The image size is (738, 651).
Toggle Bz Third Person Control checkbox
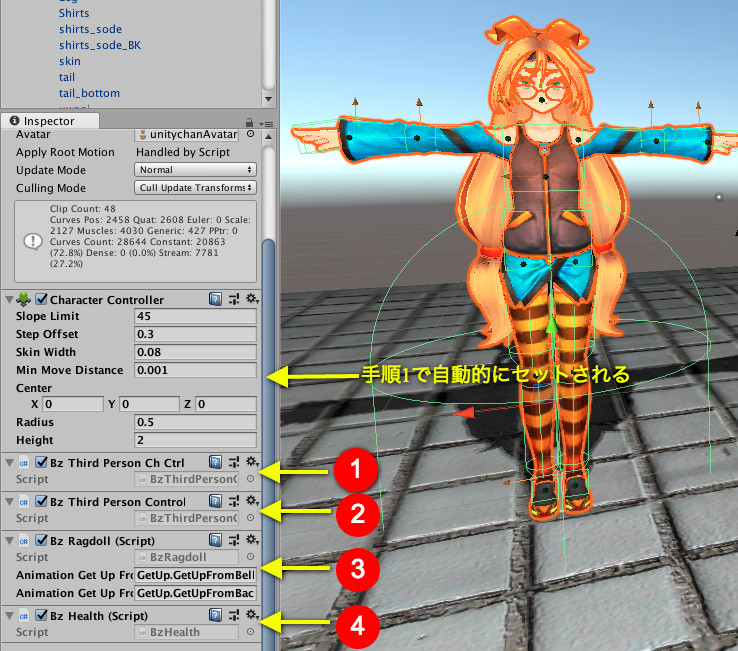click(41, 501)
